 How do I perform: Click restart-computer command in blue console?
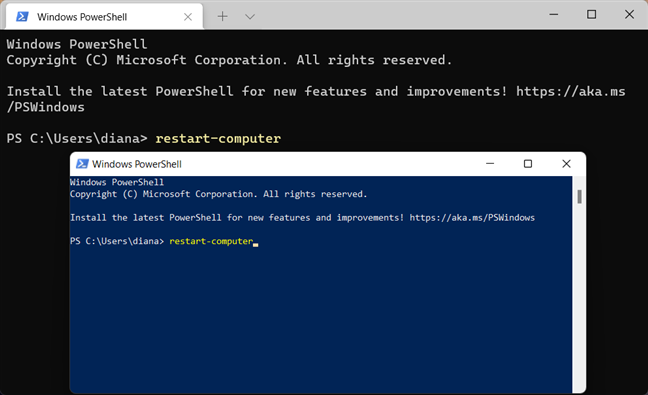211,241
